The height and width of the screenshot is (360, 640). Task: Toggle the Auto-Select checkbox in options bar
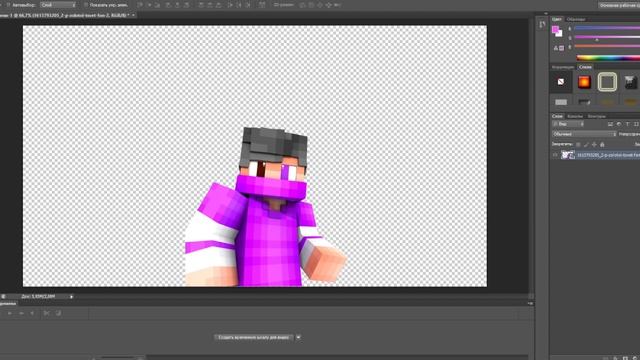[x=8, y=5]
